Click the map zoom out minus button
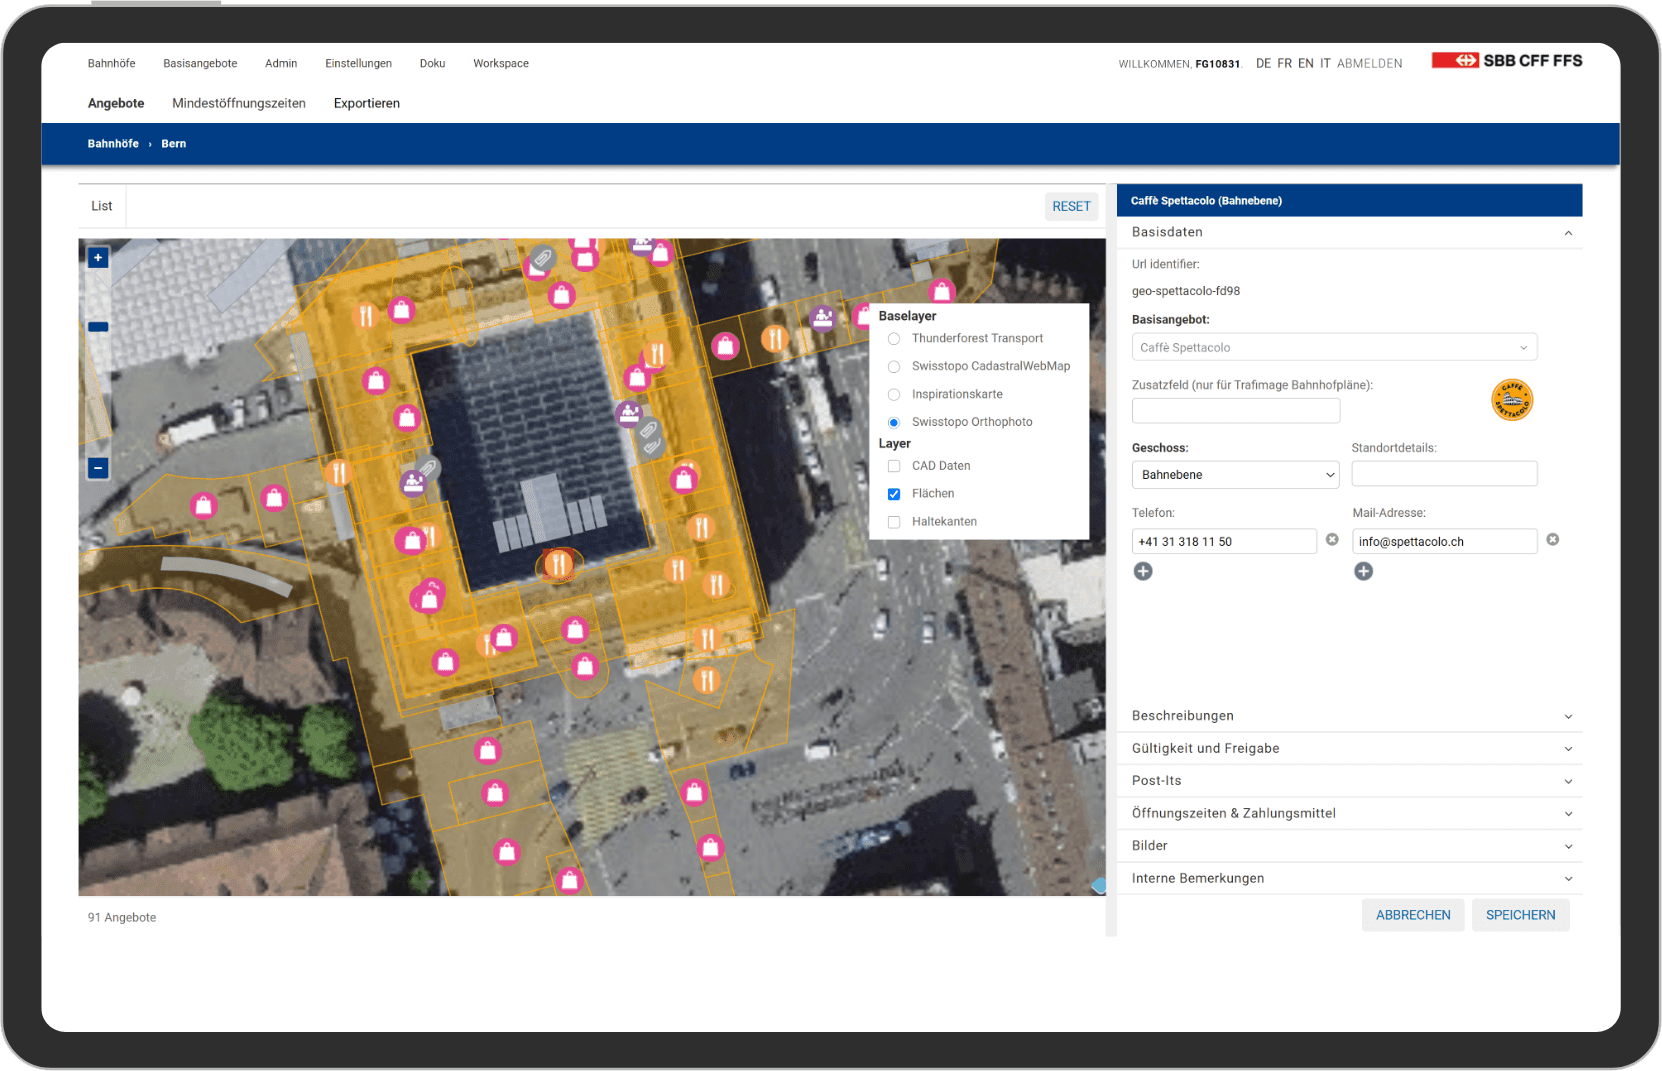The height and width of the screenshot is (1071, 1662). pos(98,468)
